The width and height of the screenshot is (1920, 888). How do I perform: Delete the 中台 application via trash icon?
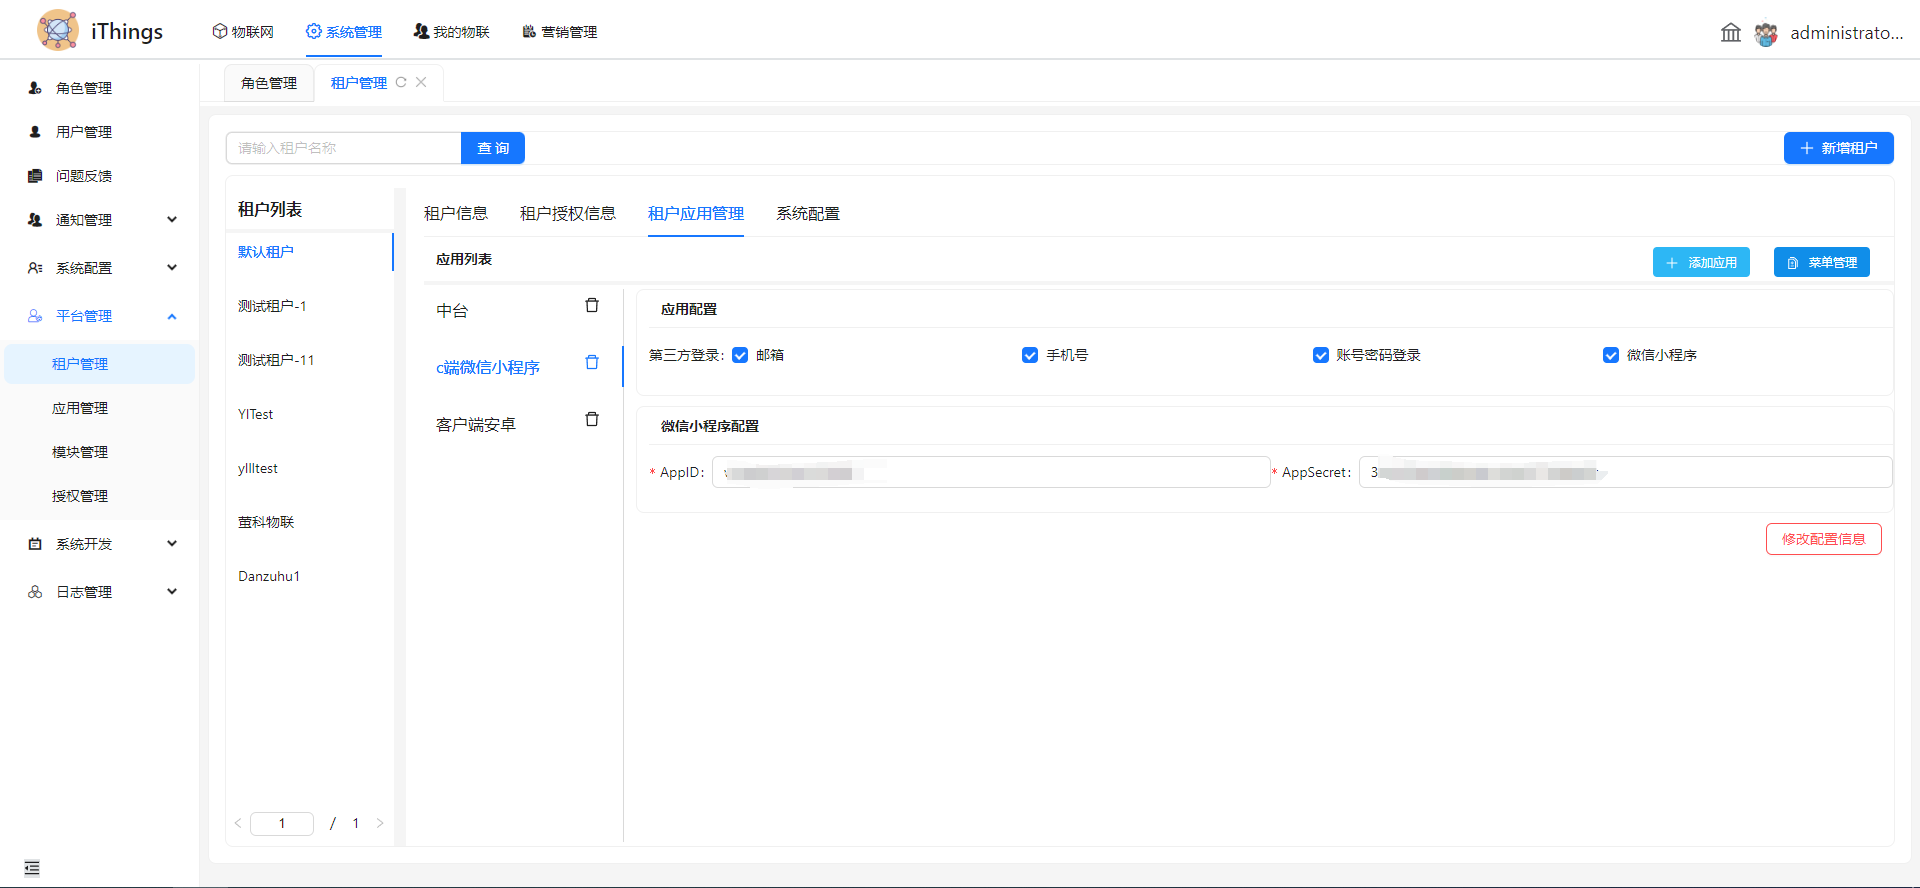(x=592, y=306)
